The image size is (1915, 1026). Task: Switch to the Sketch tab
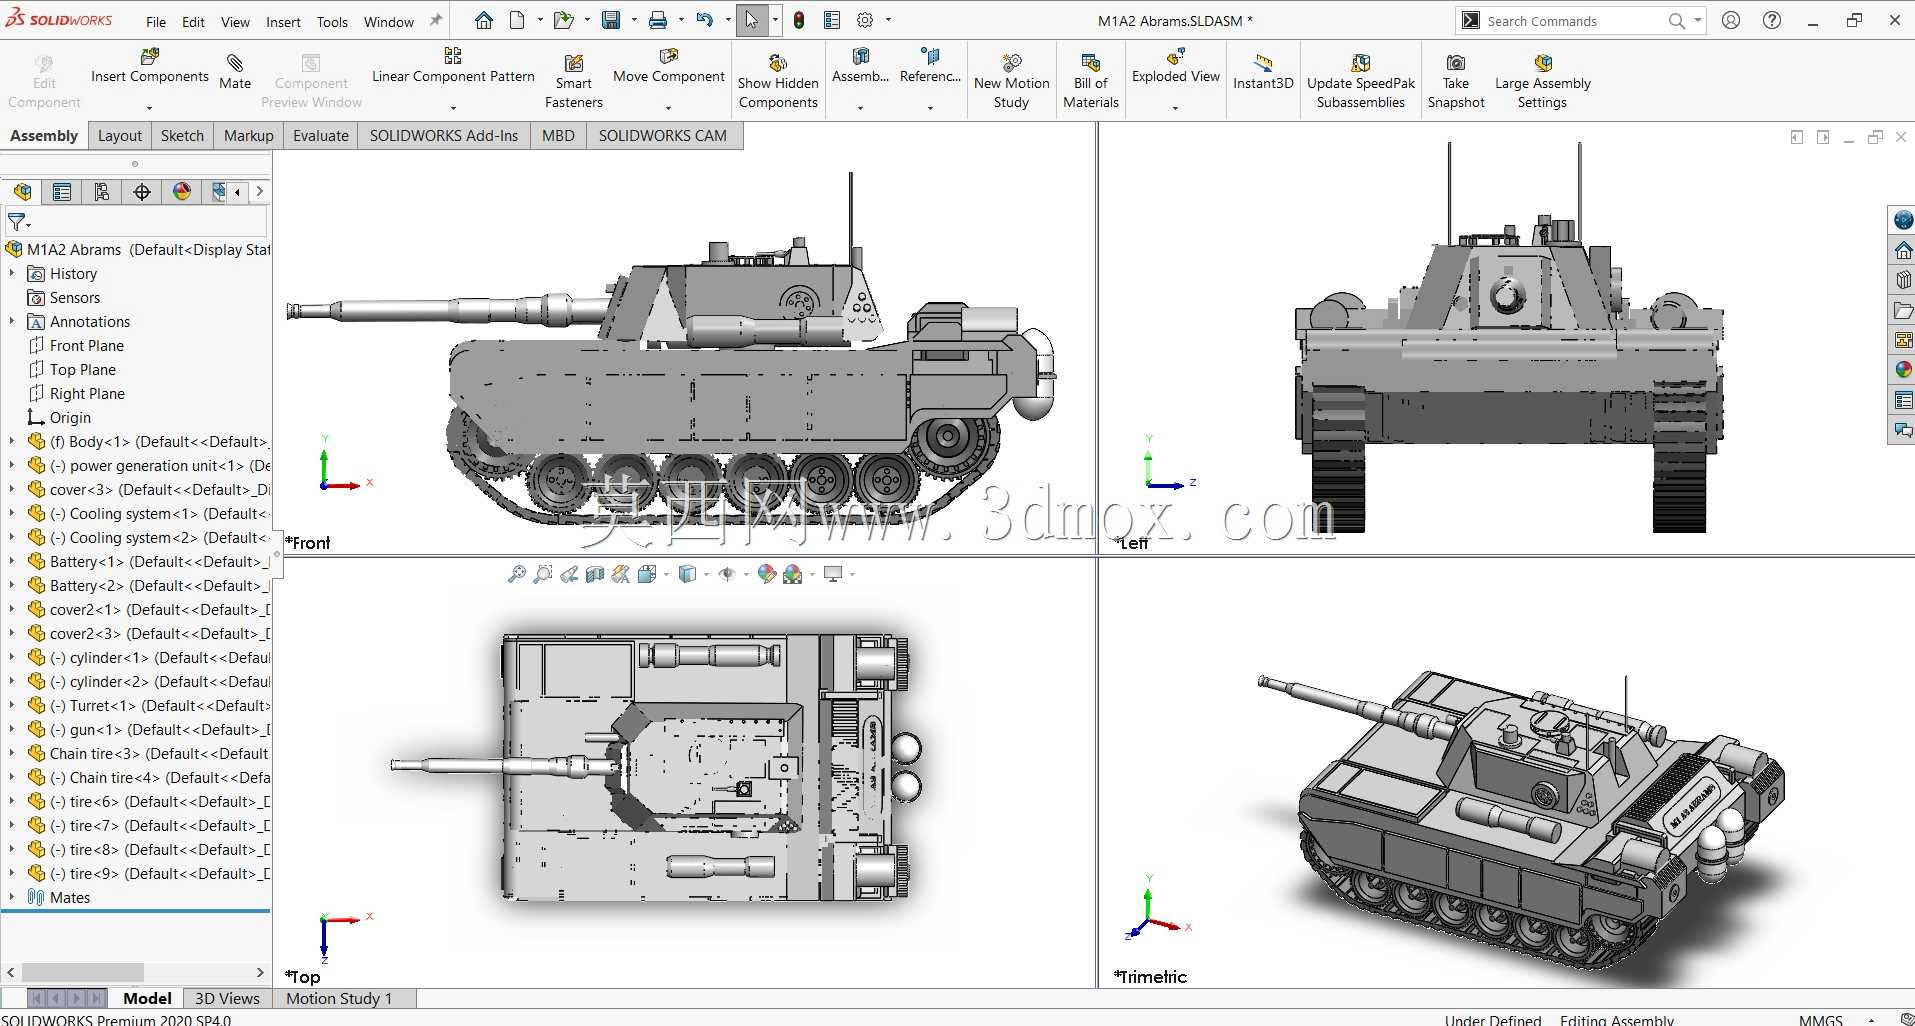pos(182,136)
